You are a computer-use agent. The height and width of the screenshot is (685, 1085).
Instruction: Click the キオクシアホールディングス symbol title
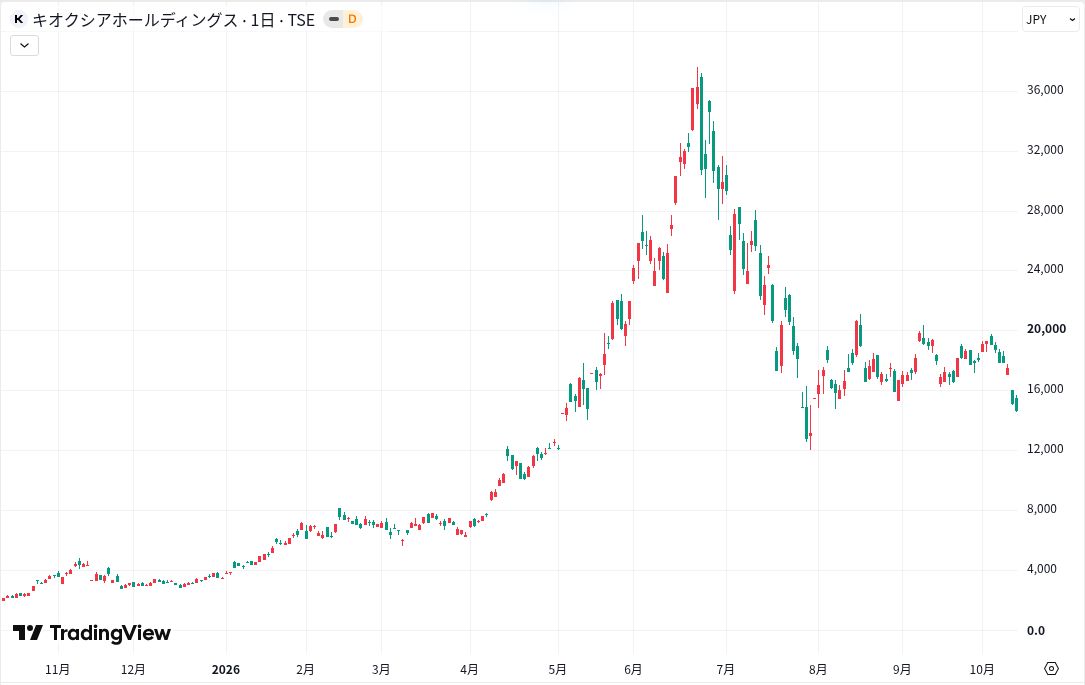135,19
